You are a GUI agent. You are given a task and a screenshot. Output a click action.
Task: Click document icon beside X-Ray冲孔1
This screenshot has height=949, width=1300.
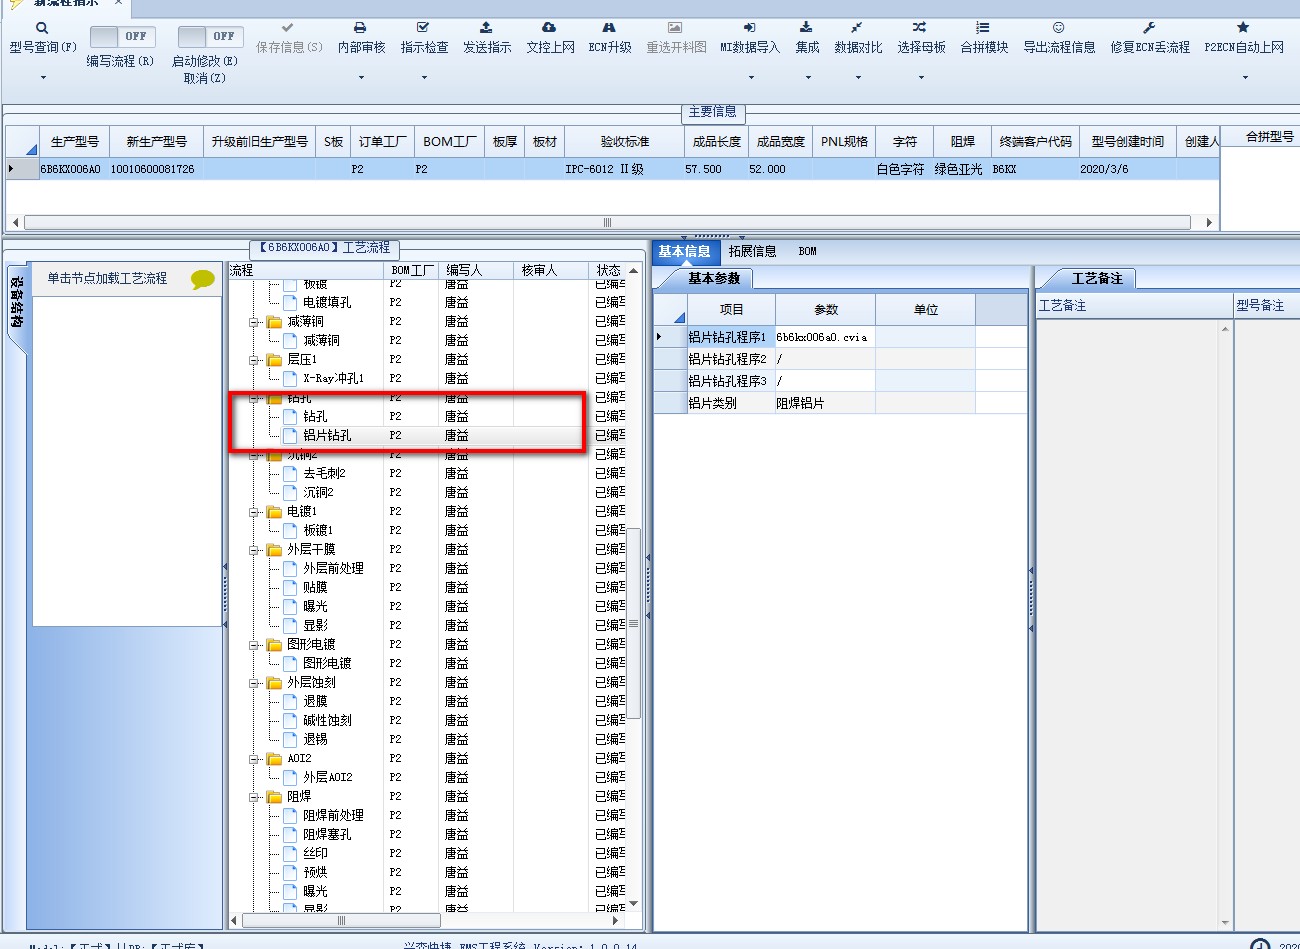pos(290,378)
